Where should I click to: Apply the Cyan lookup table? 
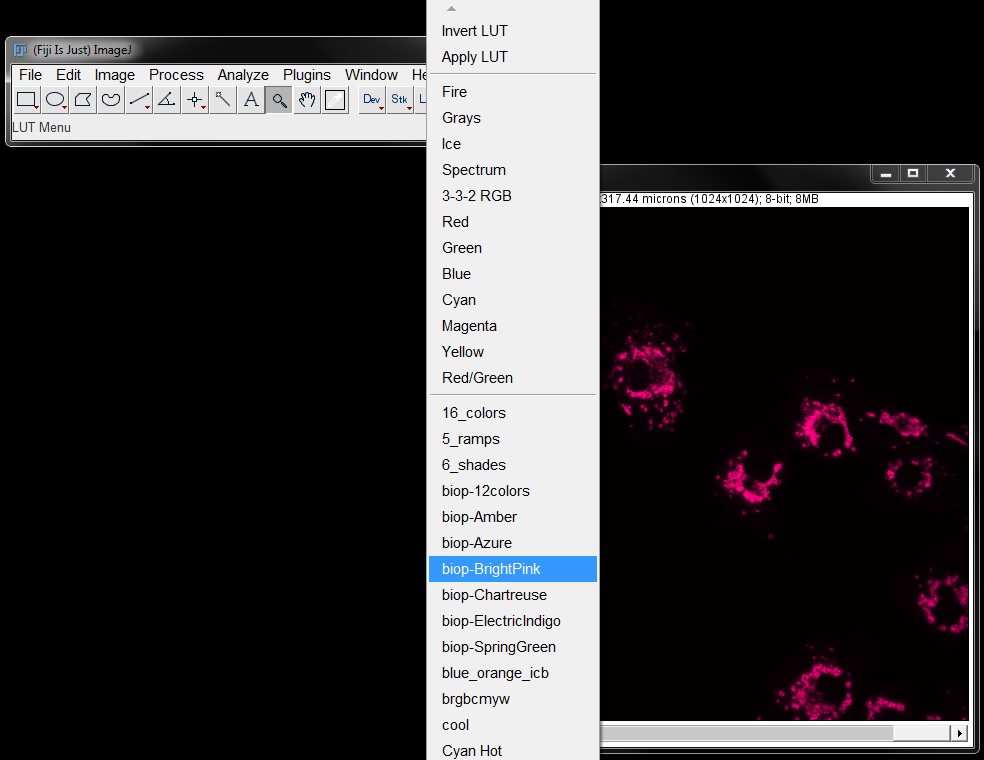pyautogui.click(x=513, y=300)
